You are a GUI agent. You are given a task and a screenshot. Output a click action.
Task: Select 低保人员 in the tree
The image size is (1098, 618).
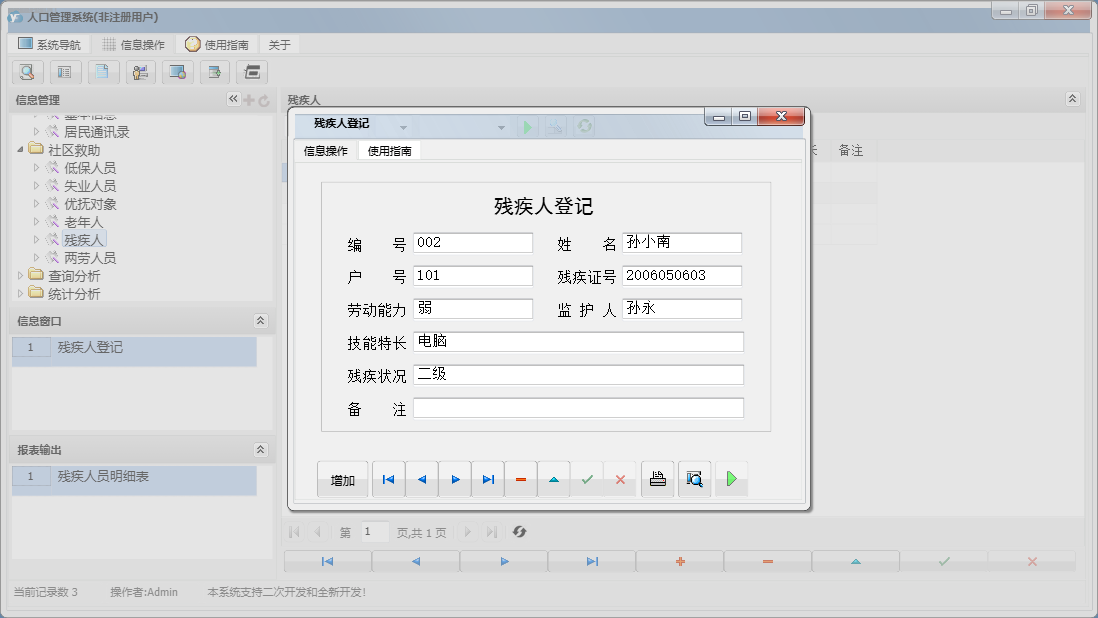coord(89,168)
